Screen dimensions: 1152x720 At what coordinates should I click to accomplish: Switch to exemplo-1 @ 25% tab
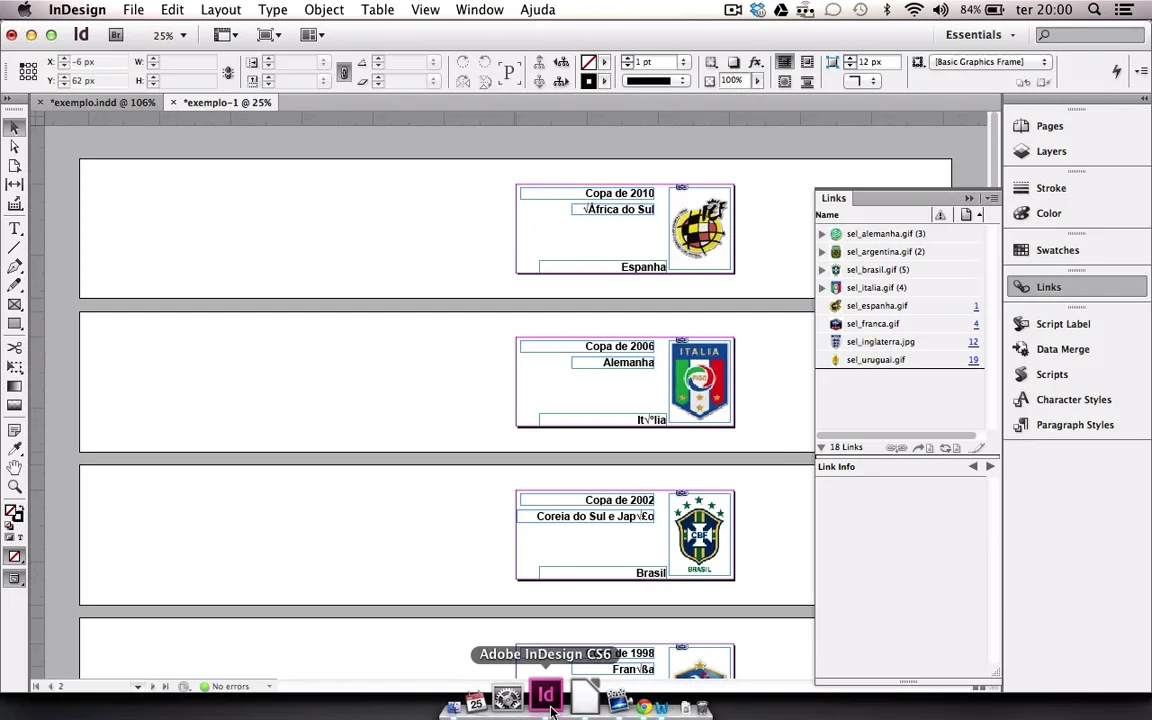[227, 103]
